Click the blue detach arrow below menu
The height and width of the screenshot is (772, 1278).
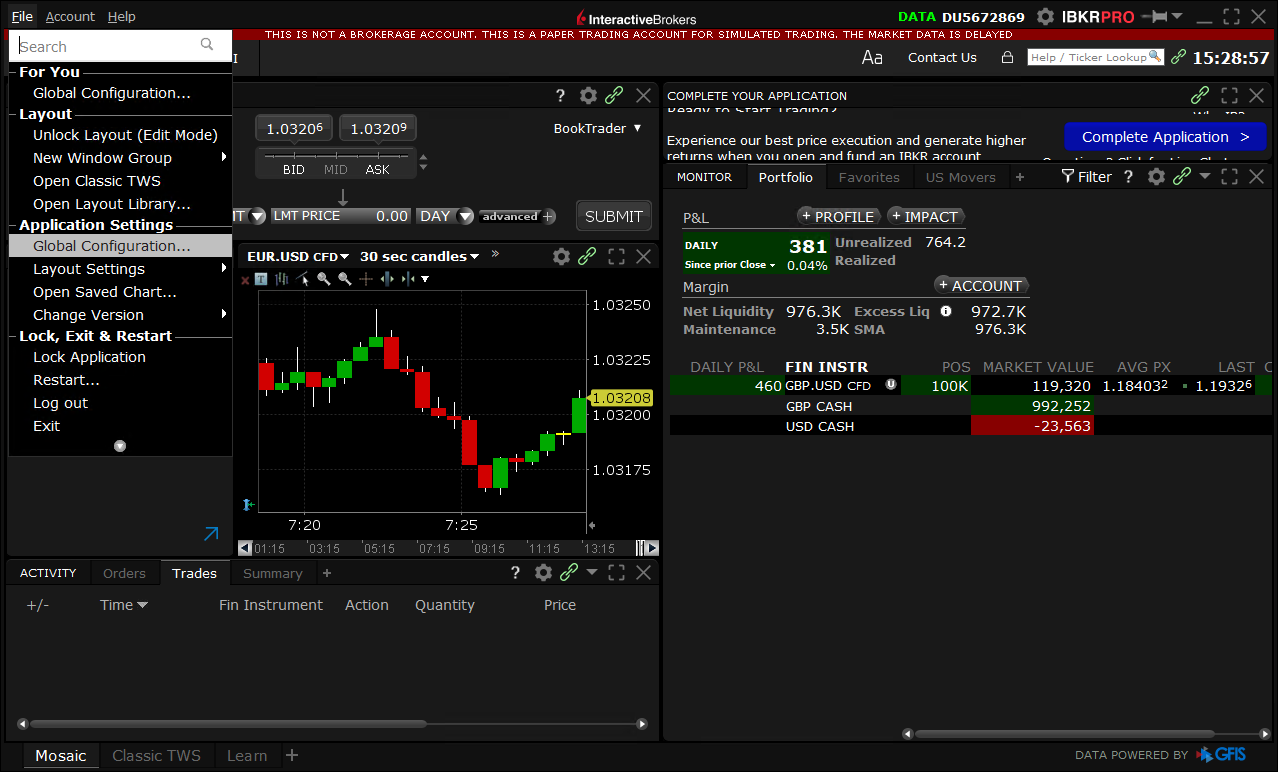211,535
